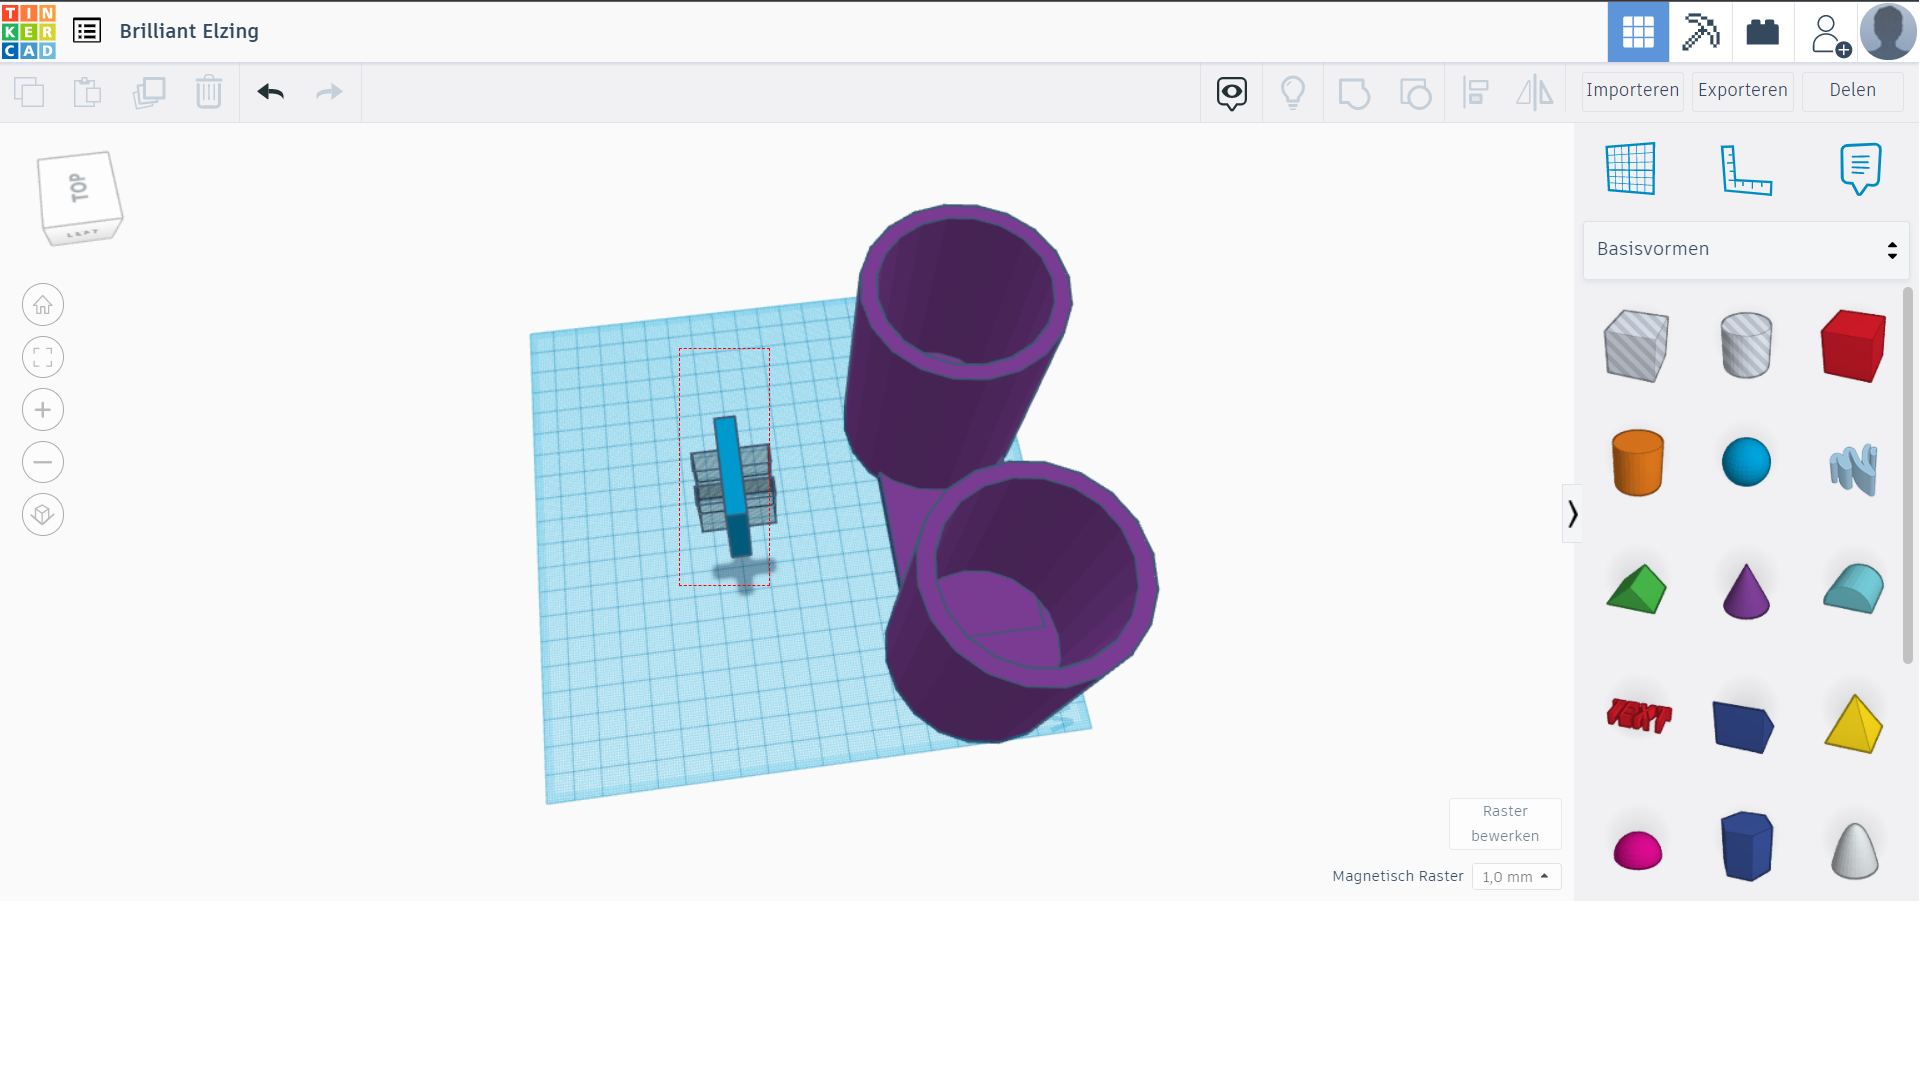Select the red box shape thumbnail
Viewport: 1920px width, 1080px height.
(1853, 346)
